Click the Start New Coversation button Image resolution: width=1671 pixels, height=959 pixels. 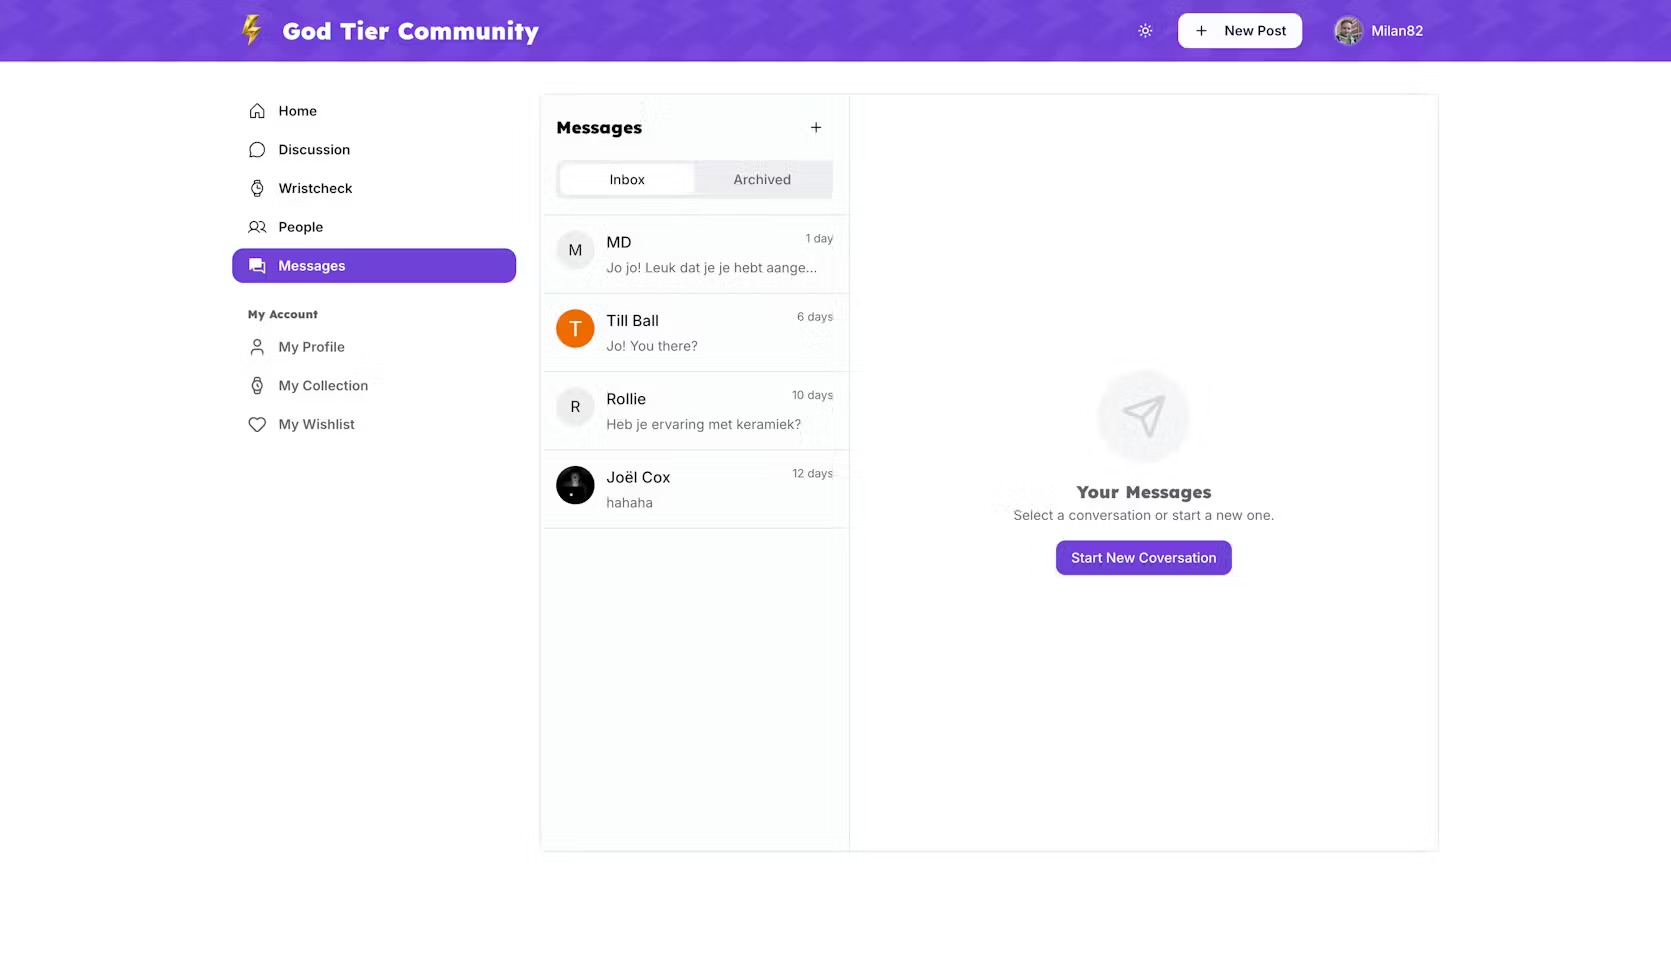coord(1143,558)
